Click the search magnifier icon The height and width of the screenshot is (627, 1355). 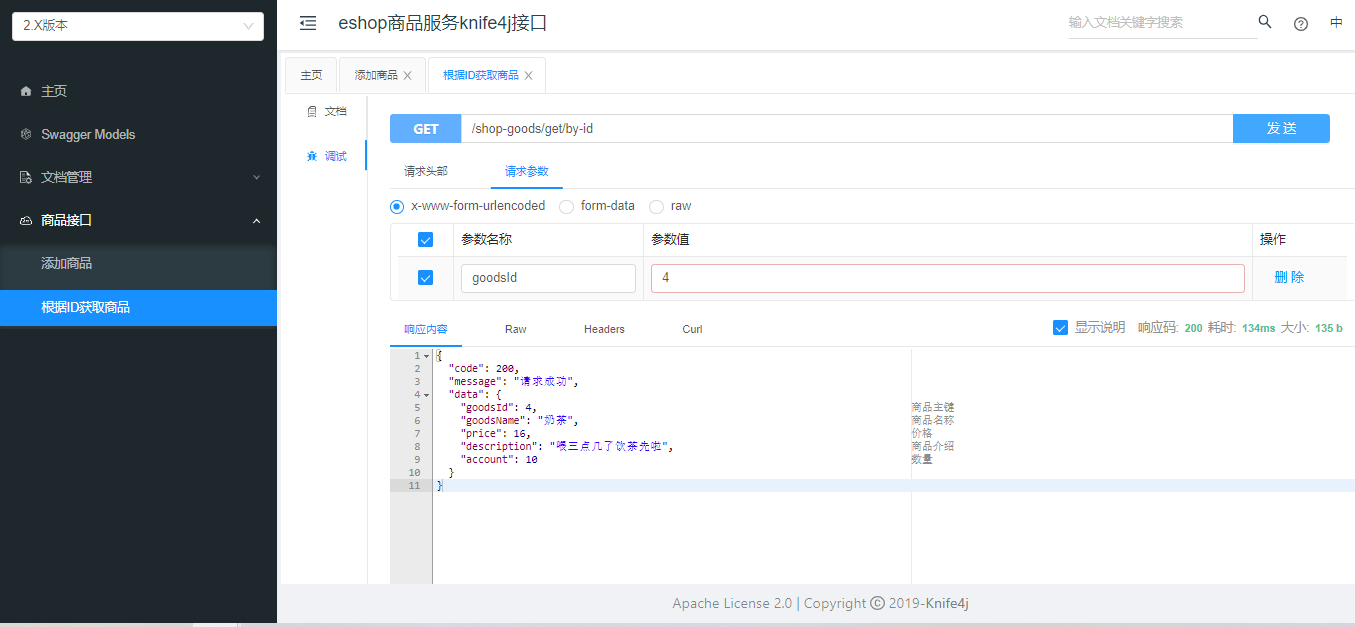pyautogui.click(x=1265, y=22)
